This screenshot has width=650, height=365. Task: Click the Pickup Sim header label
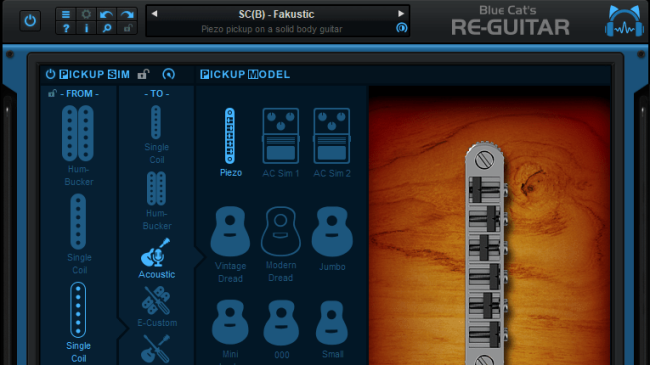point(95,74)
